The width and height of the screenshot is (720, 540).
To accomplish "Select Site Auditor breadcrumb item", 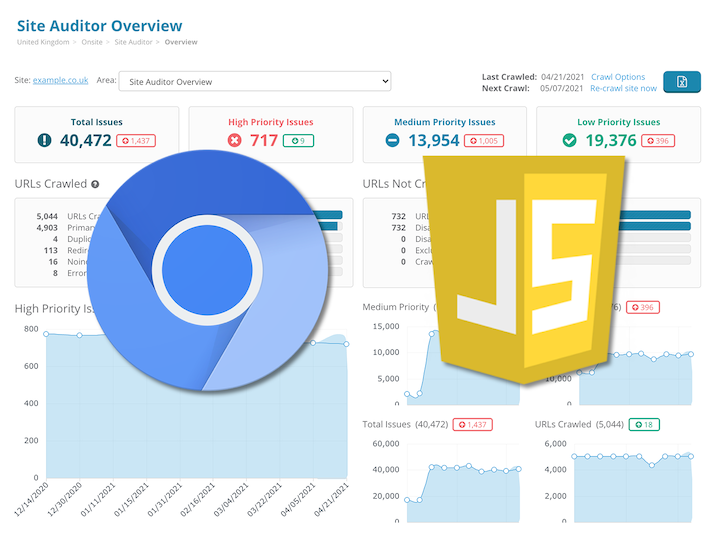I will coord(134,42).
